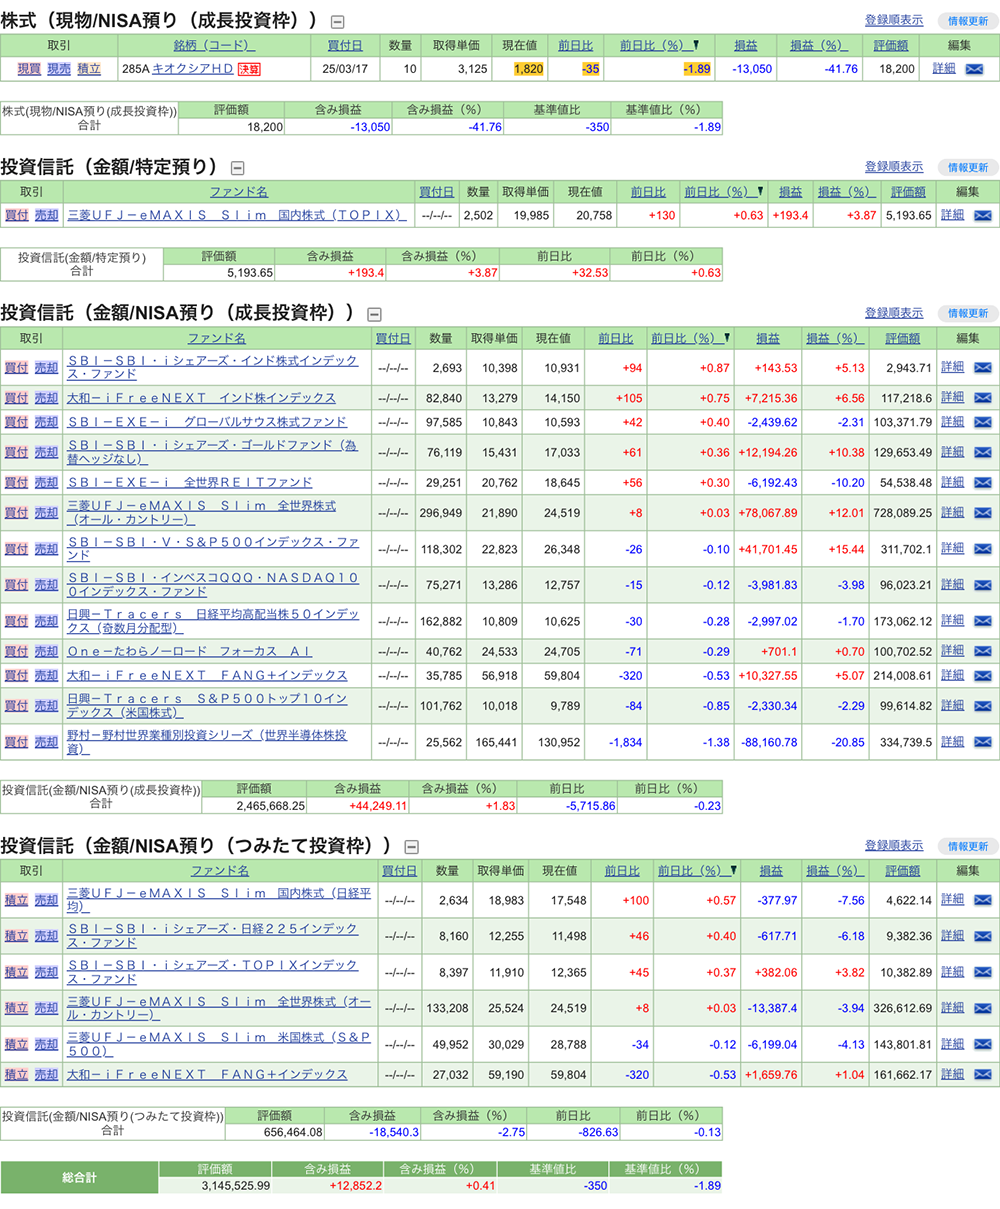This screenshot has width=1000, height=1209.
Task: Click the mail icon for eMAXIS Slim 米国株式（S&P500）
Action: [x=982, y=1044]
